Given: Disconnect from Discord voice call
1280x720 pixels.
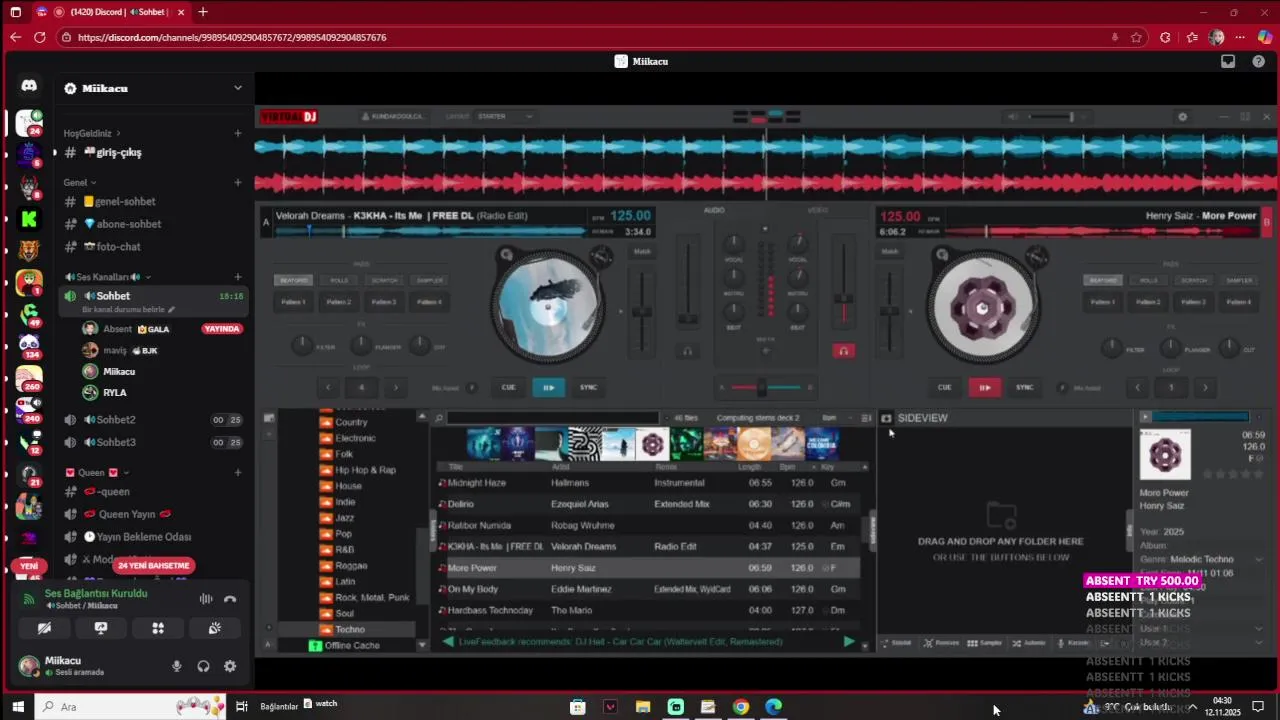Looking at the screenshot, I should [x=230, y=599].
